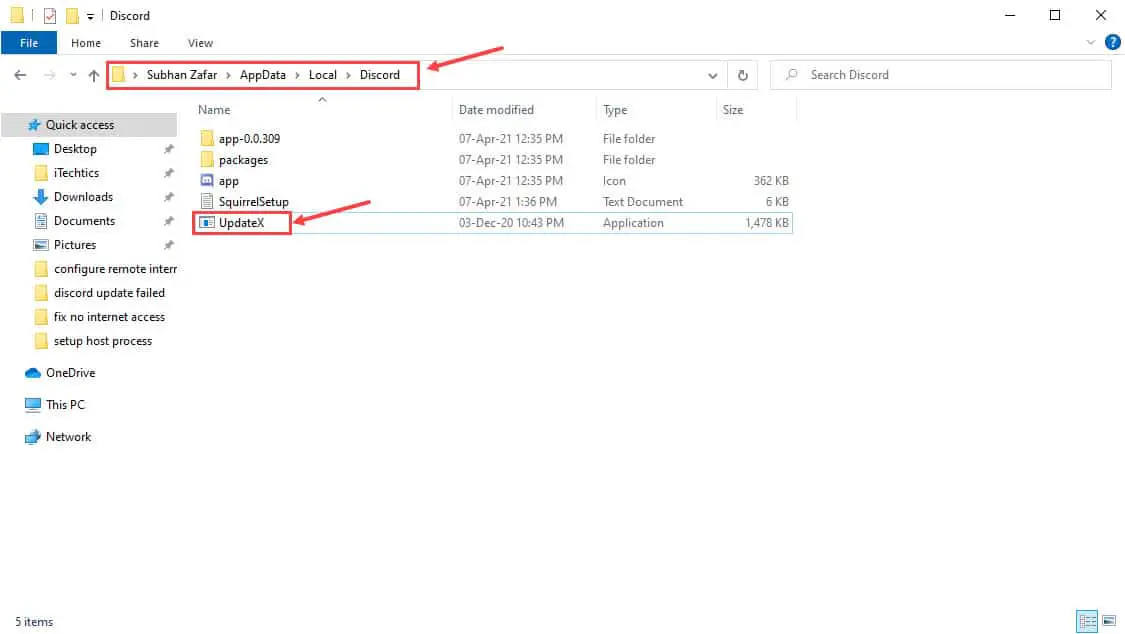Sort files by the Type column

pyautogui.click(x=615, y=110)
